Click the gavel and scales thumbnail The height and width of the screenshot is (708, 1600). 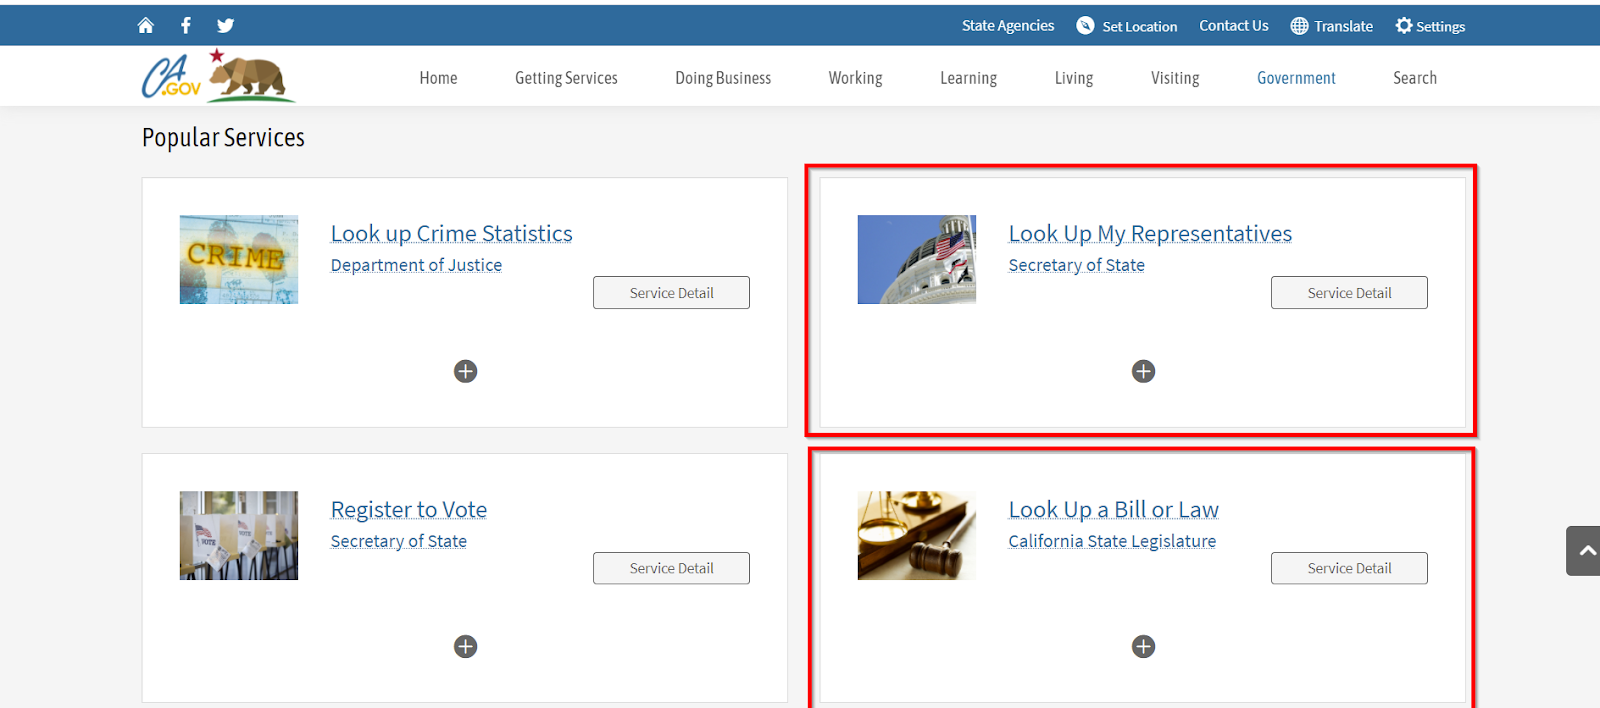(x=917, y=535)
